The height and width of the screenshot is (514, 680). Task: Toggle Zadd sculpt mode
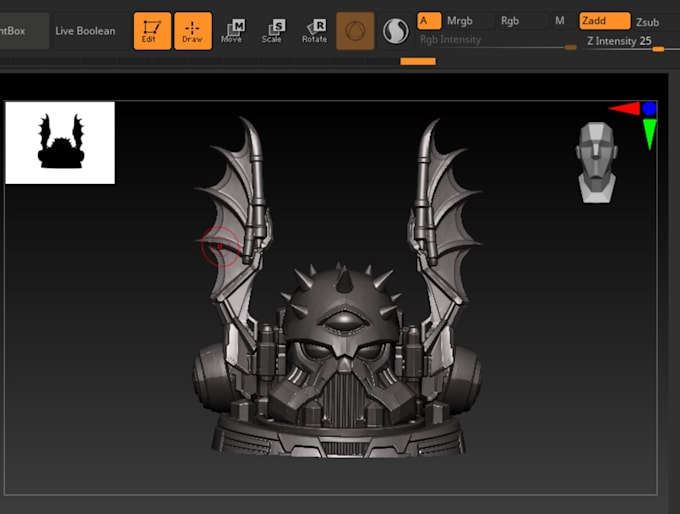click(x=605, y=21)
